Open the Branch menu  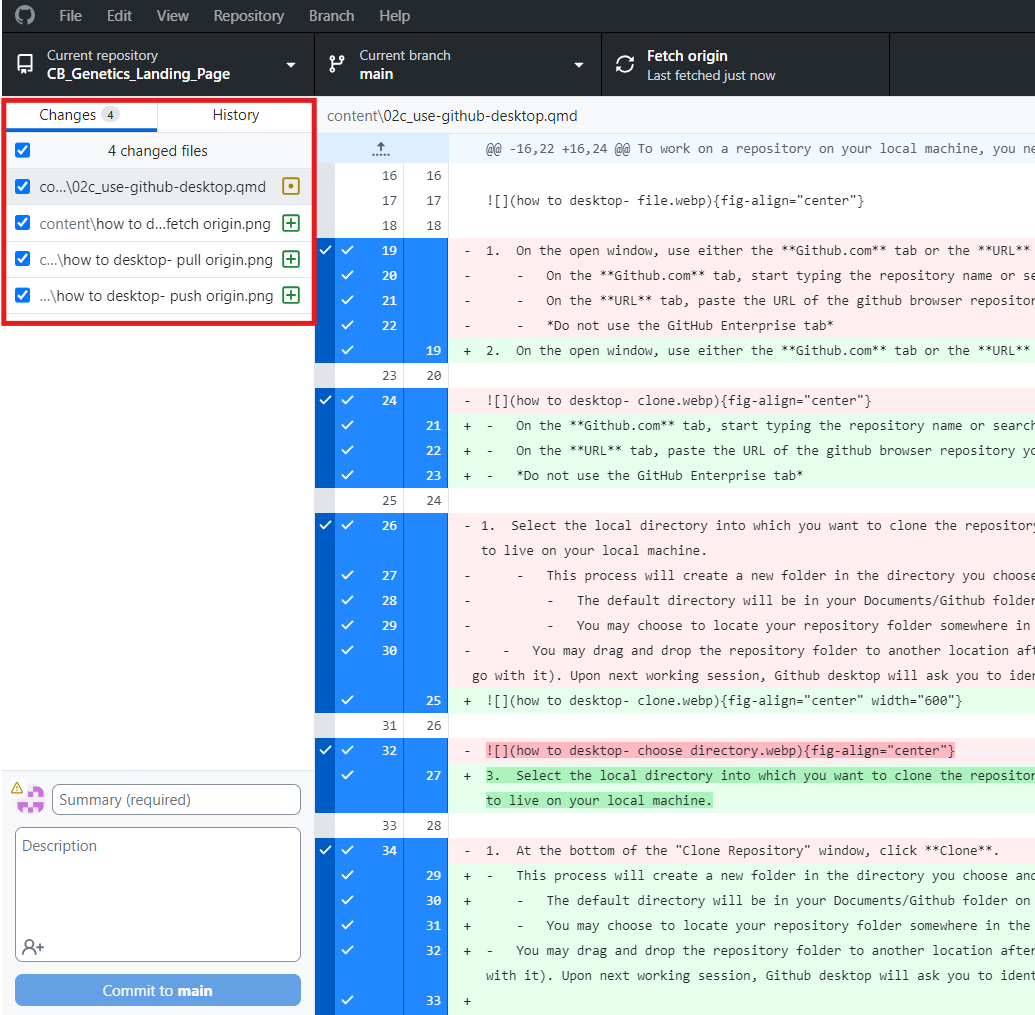[x=331, y=16]
